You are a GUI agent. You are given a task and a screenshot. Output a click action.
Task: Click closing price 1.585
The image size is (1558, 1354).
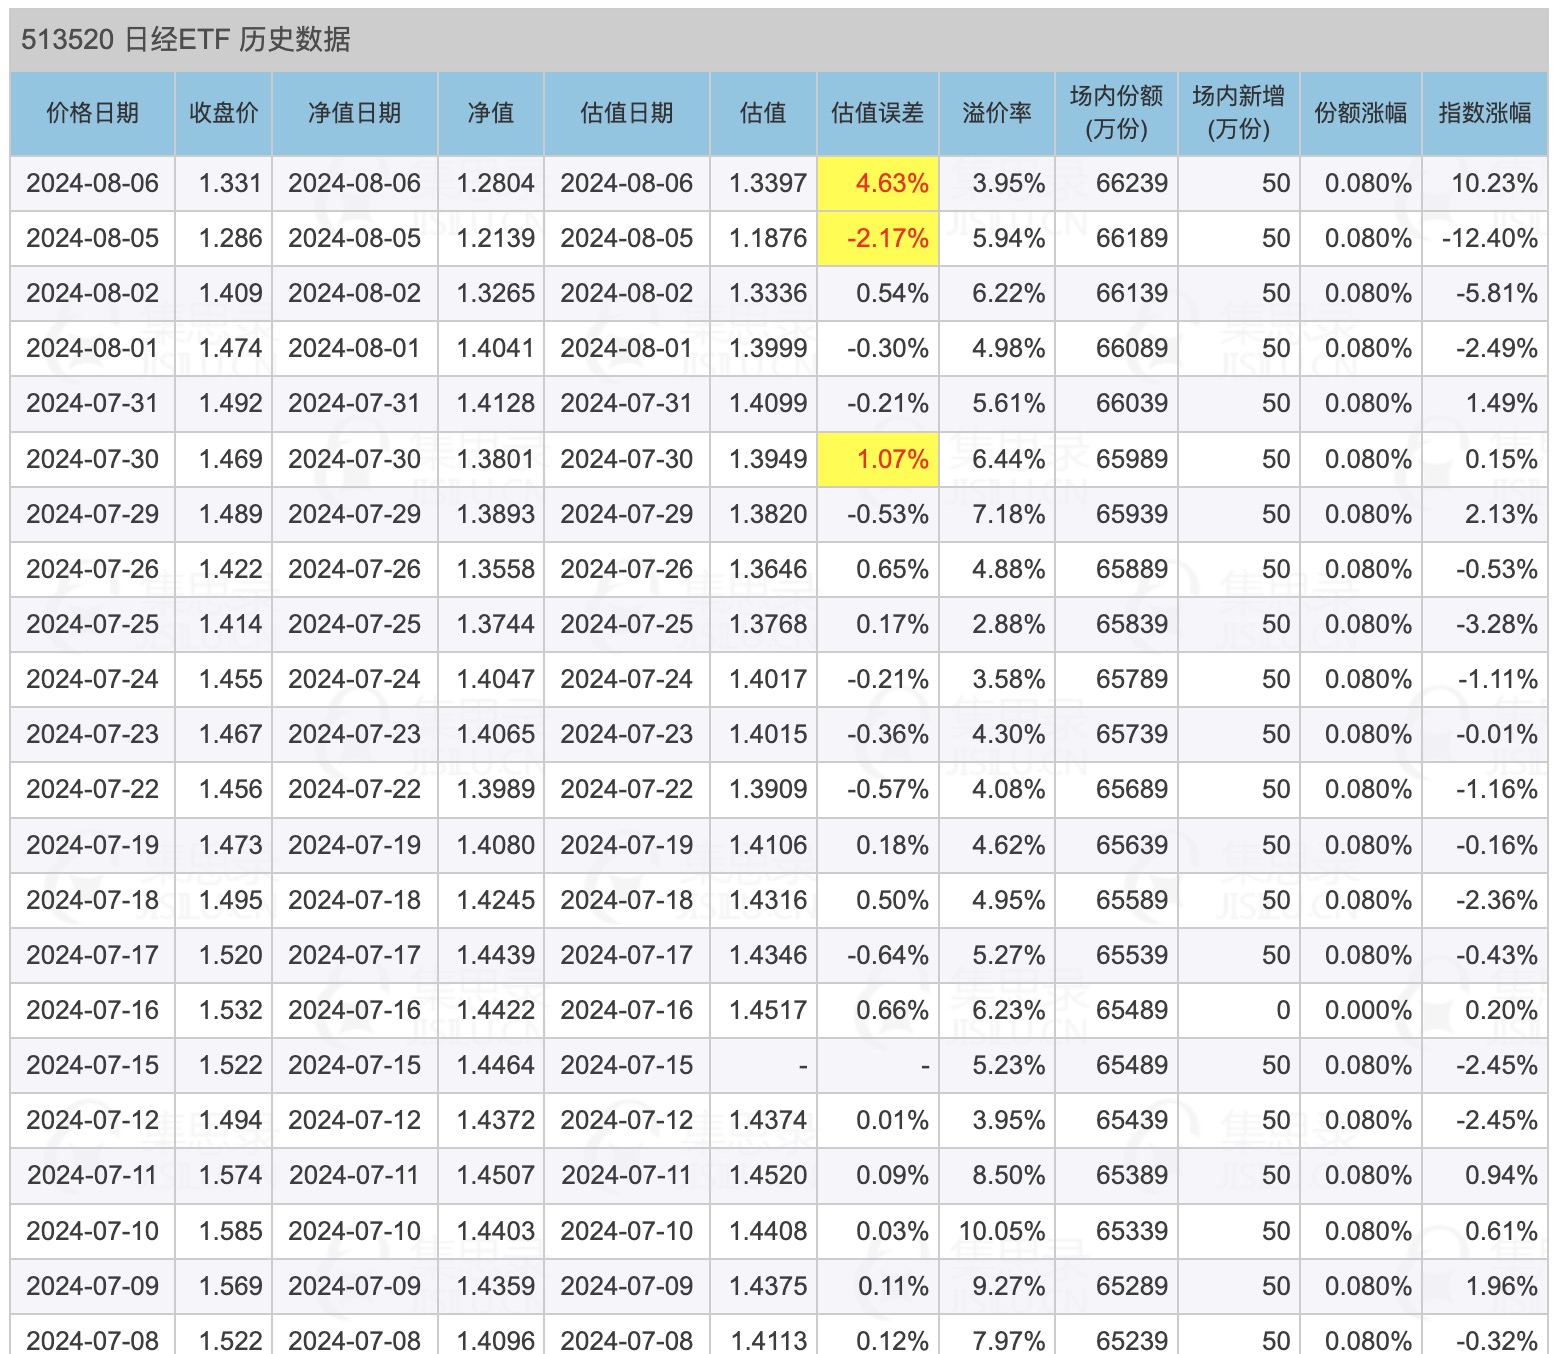coord(230,1232)
